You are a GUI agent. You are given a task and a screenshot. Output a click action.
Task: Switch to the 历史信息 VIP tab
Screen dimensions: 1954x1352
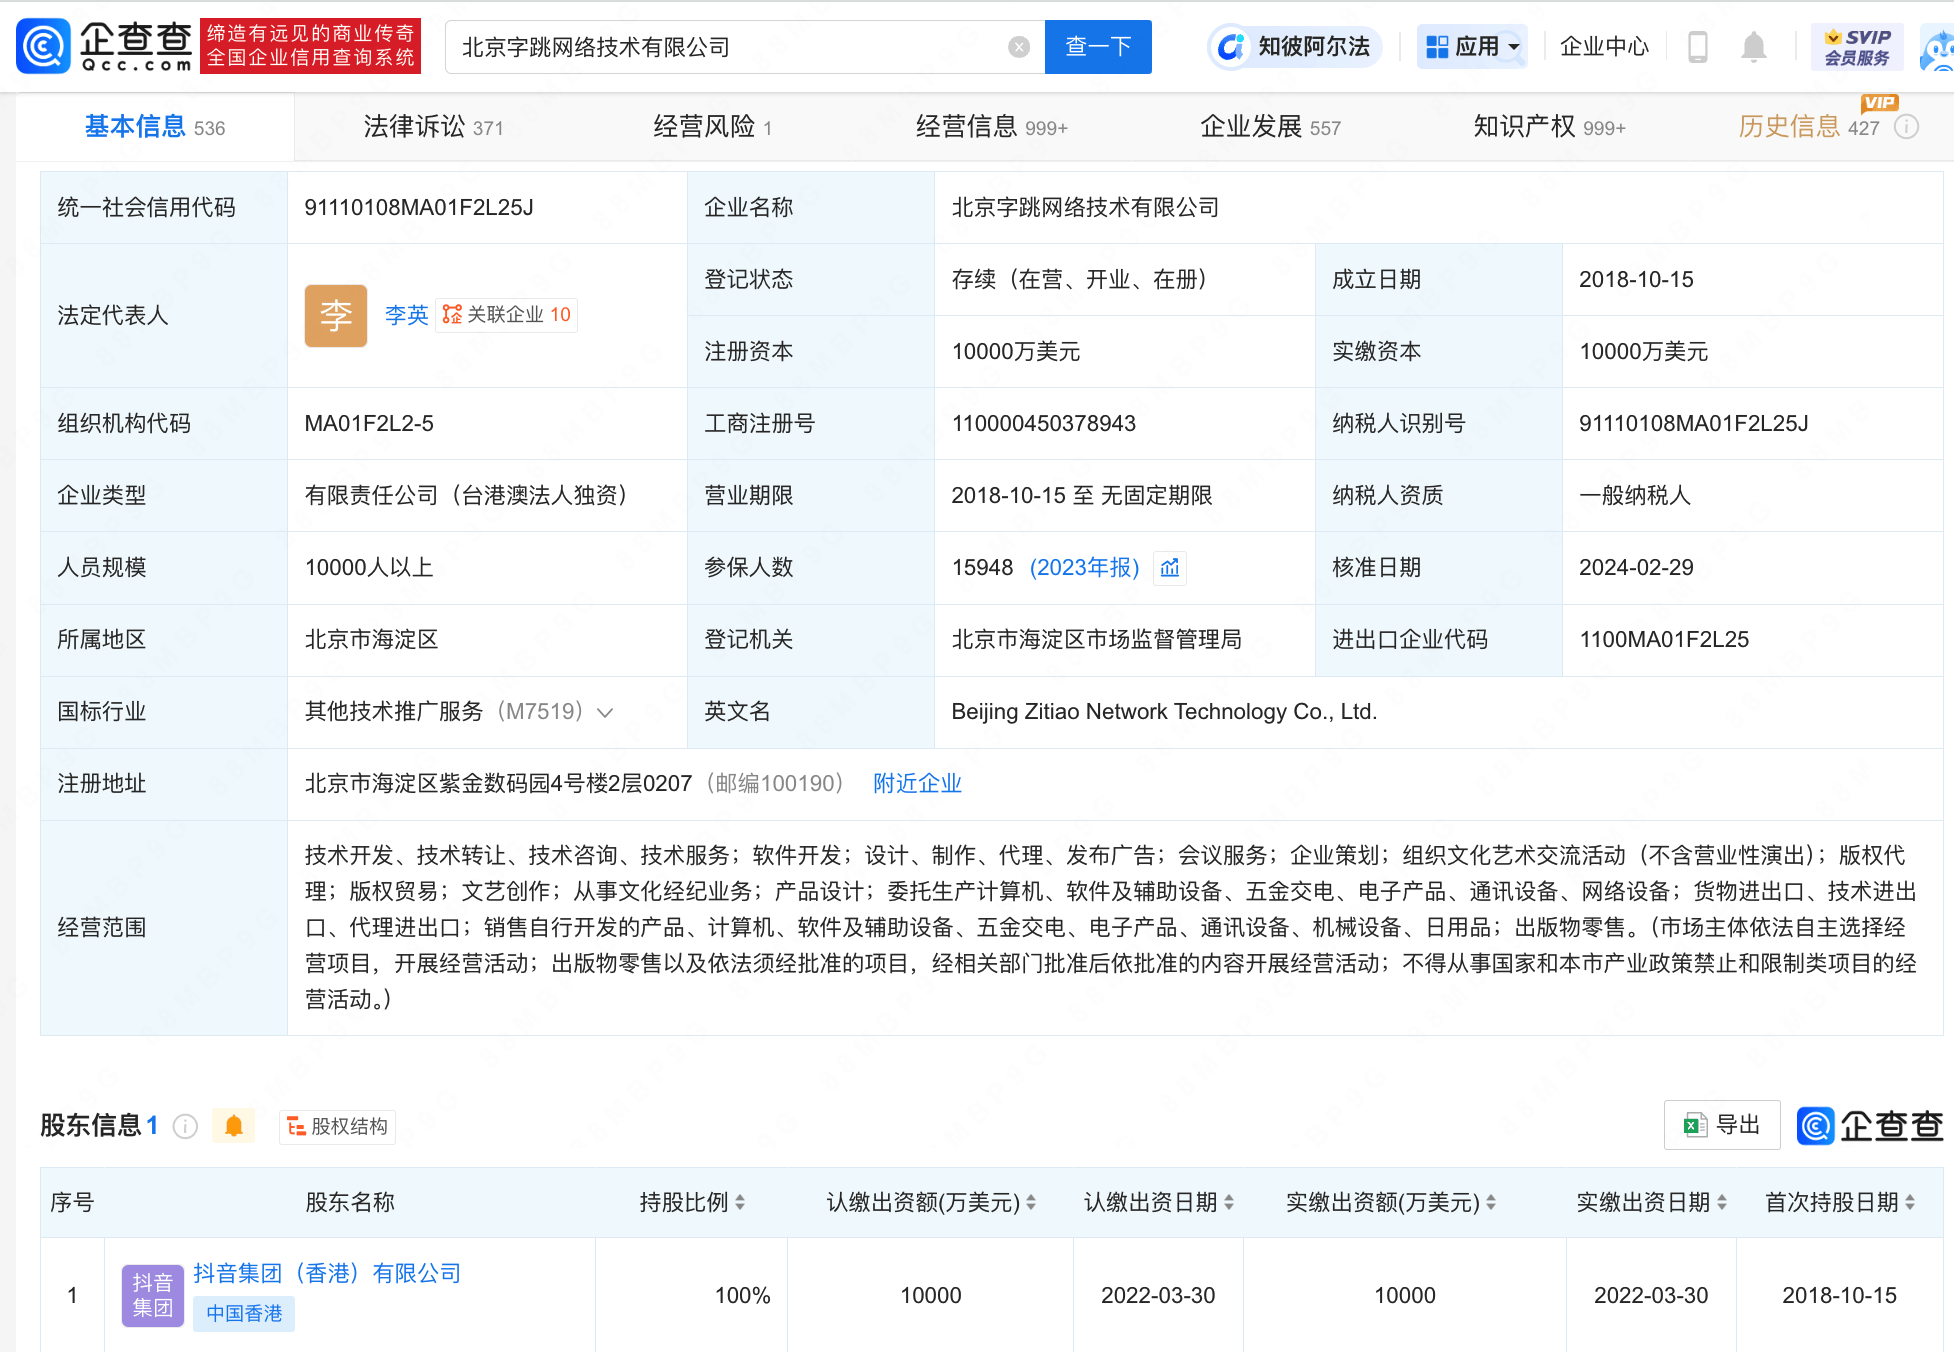pyautogui.click(x=1809, y=127)
